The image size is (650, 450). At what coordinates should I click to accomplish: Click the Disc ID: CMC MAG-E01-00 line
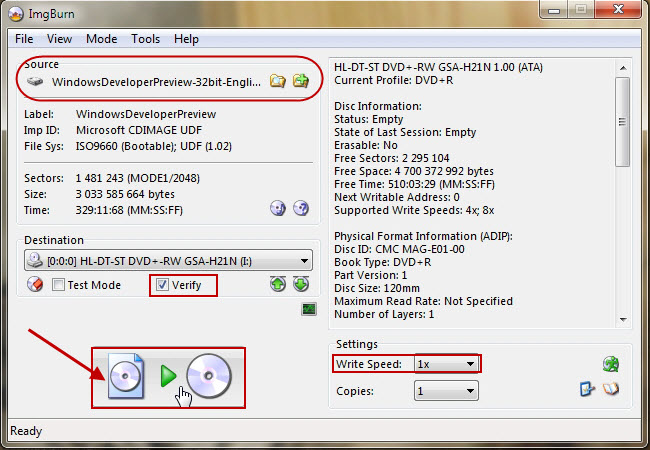(399, 249)
